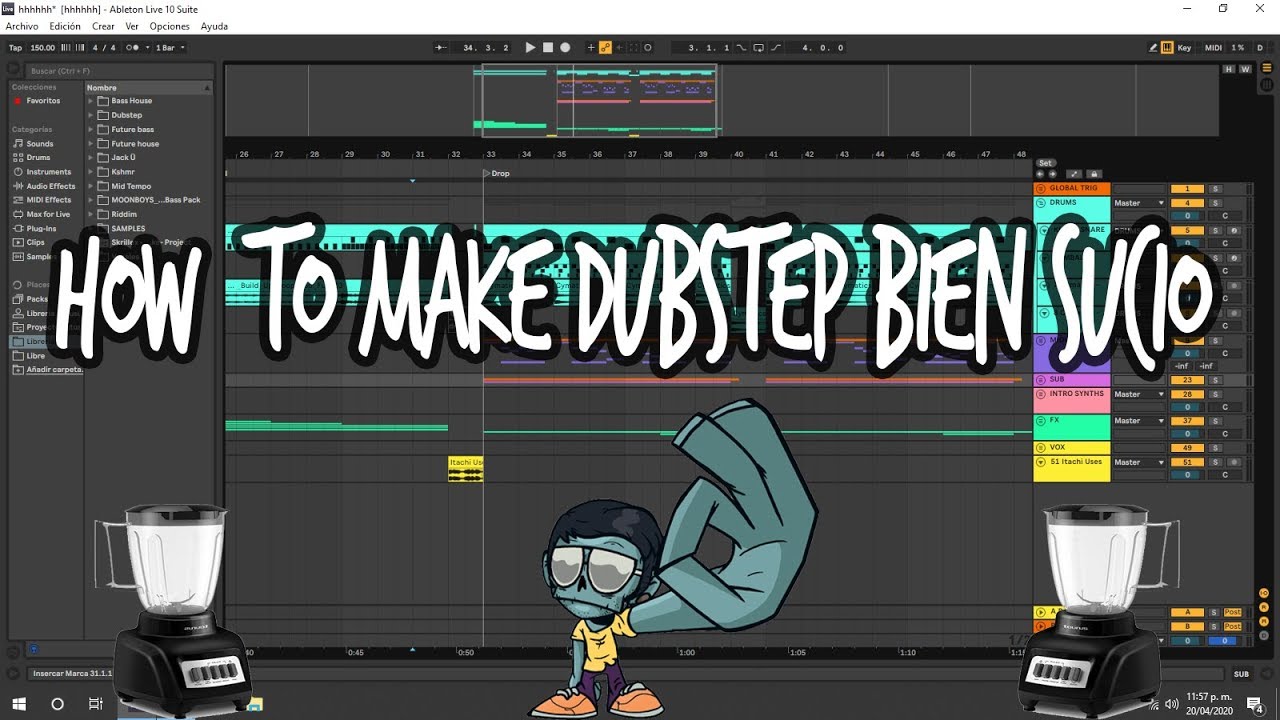Viewport: 1280px width, 720px height.
Task: Solo the SUB track
Action: 1216,380
